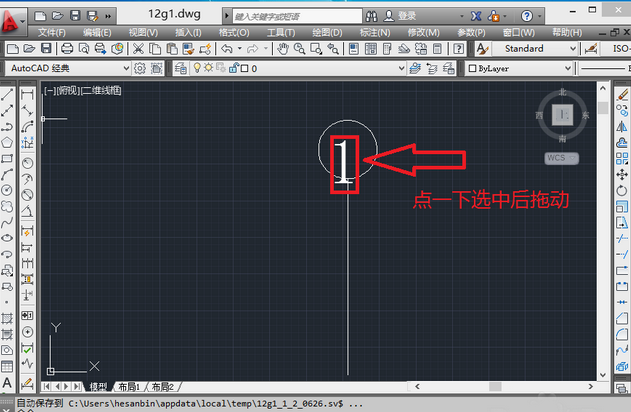Switch to the 布局2 layout tab
631x412 pixels.
point(163,387)
